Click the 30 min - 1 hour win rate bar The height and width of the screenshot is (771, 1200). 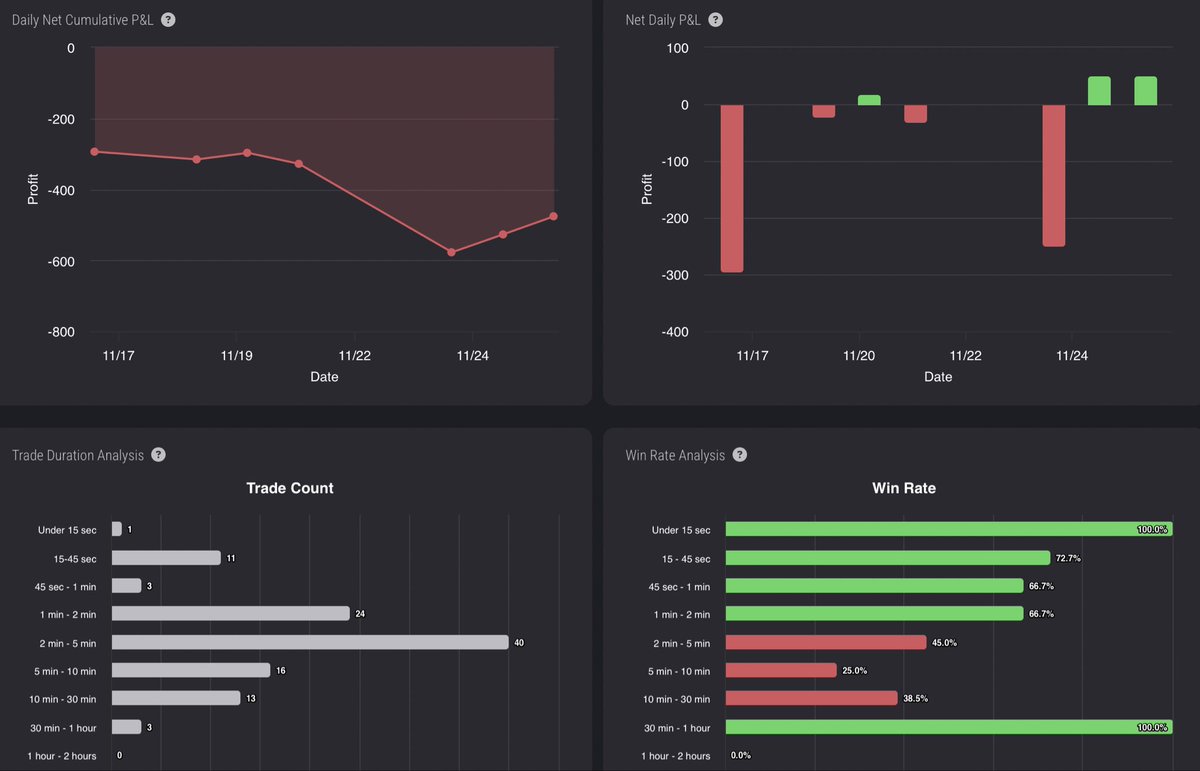click(x=948, y=727)
